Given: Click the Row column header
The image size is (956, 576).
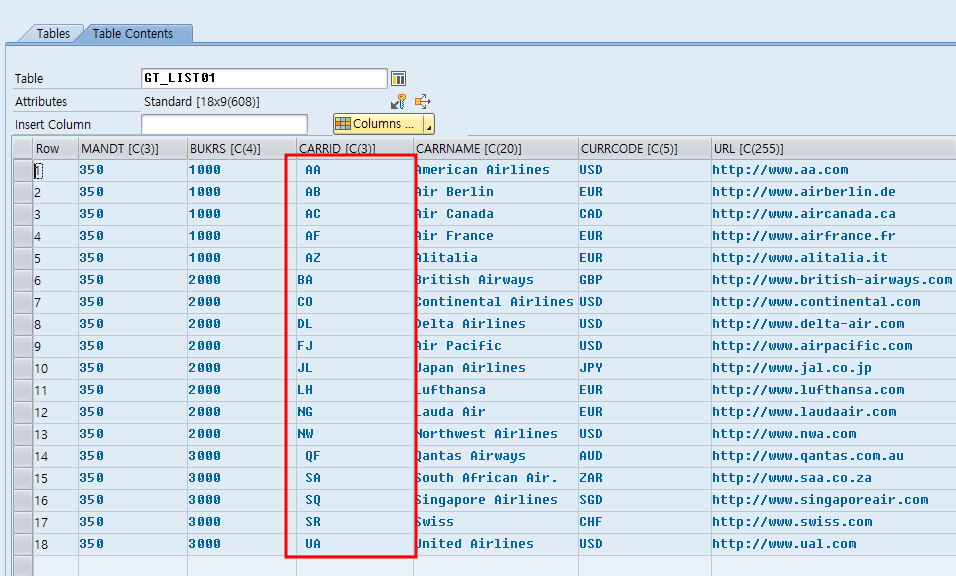Looking at the screenshot, I should click(x=55, y=148).
